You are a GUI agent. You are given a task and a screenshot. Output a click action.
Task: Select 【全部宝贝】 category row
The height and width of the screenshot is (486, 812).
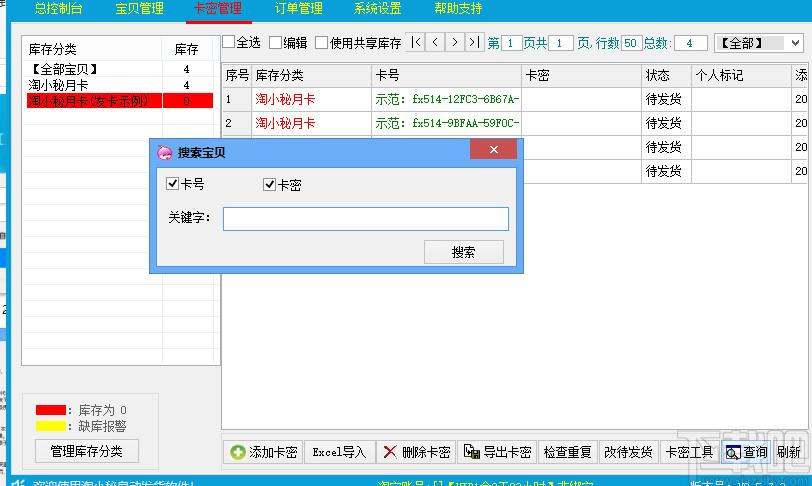pyautogui.click(x=120, y=69)
